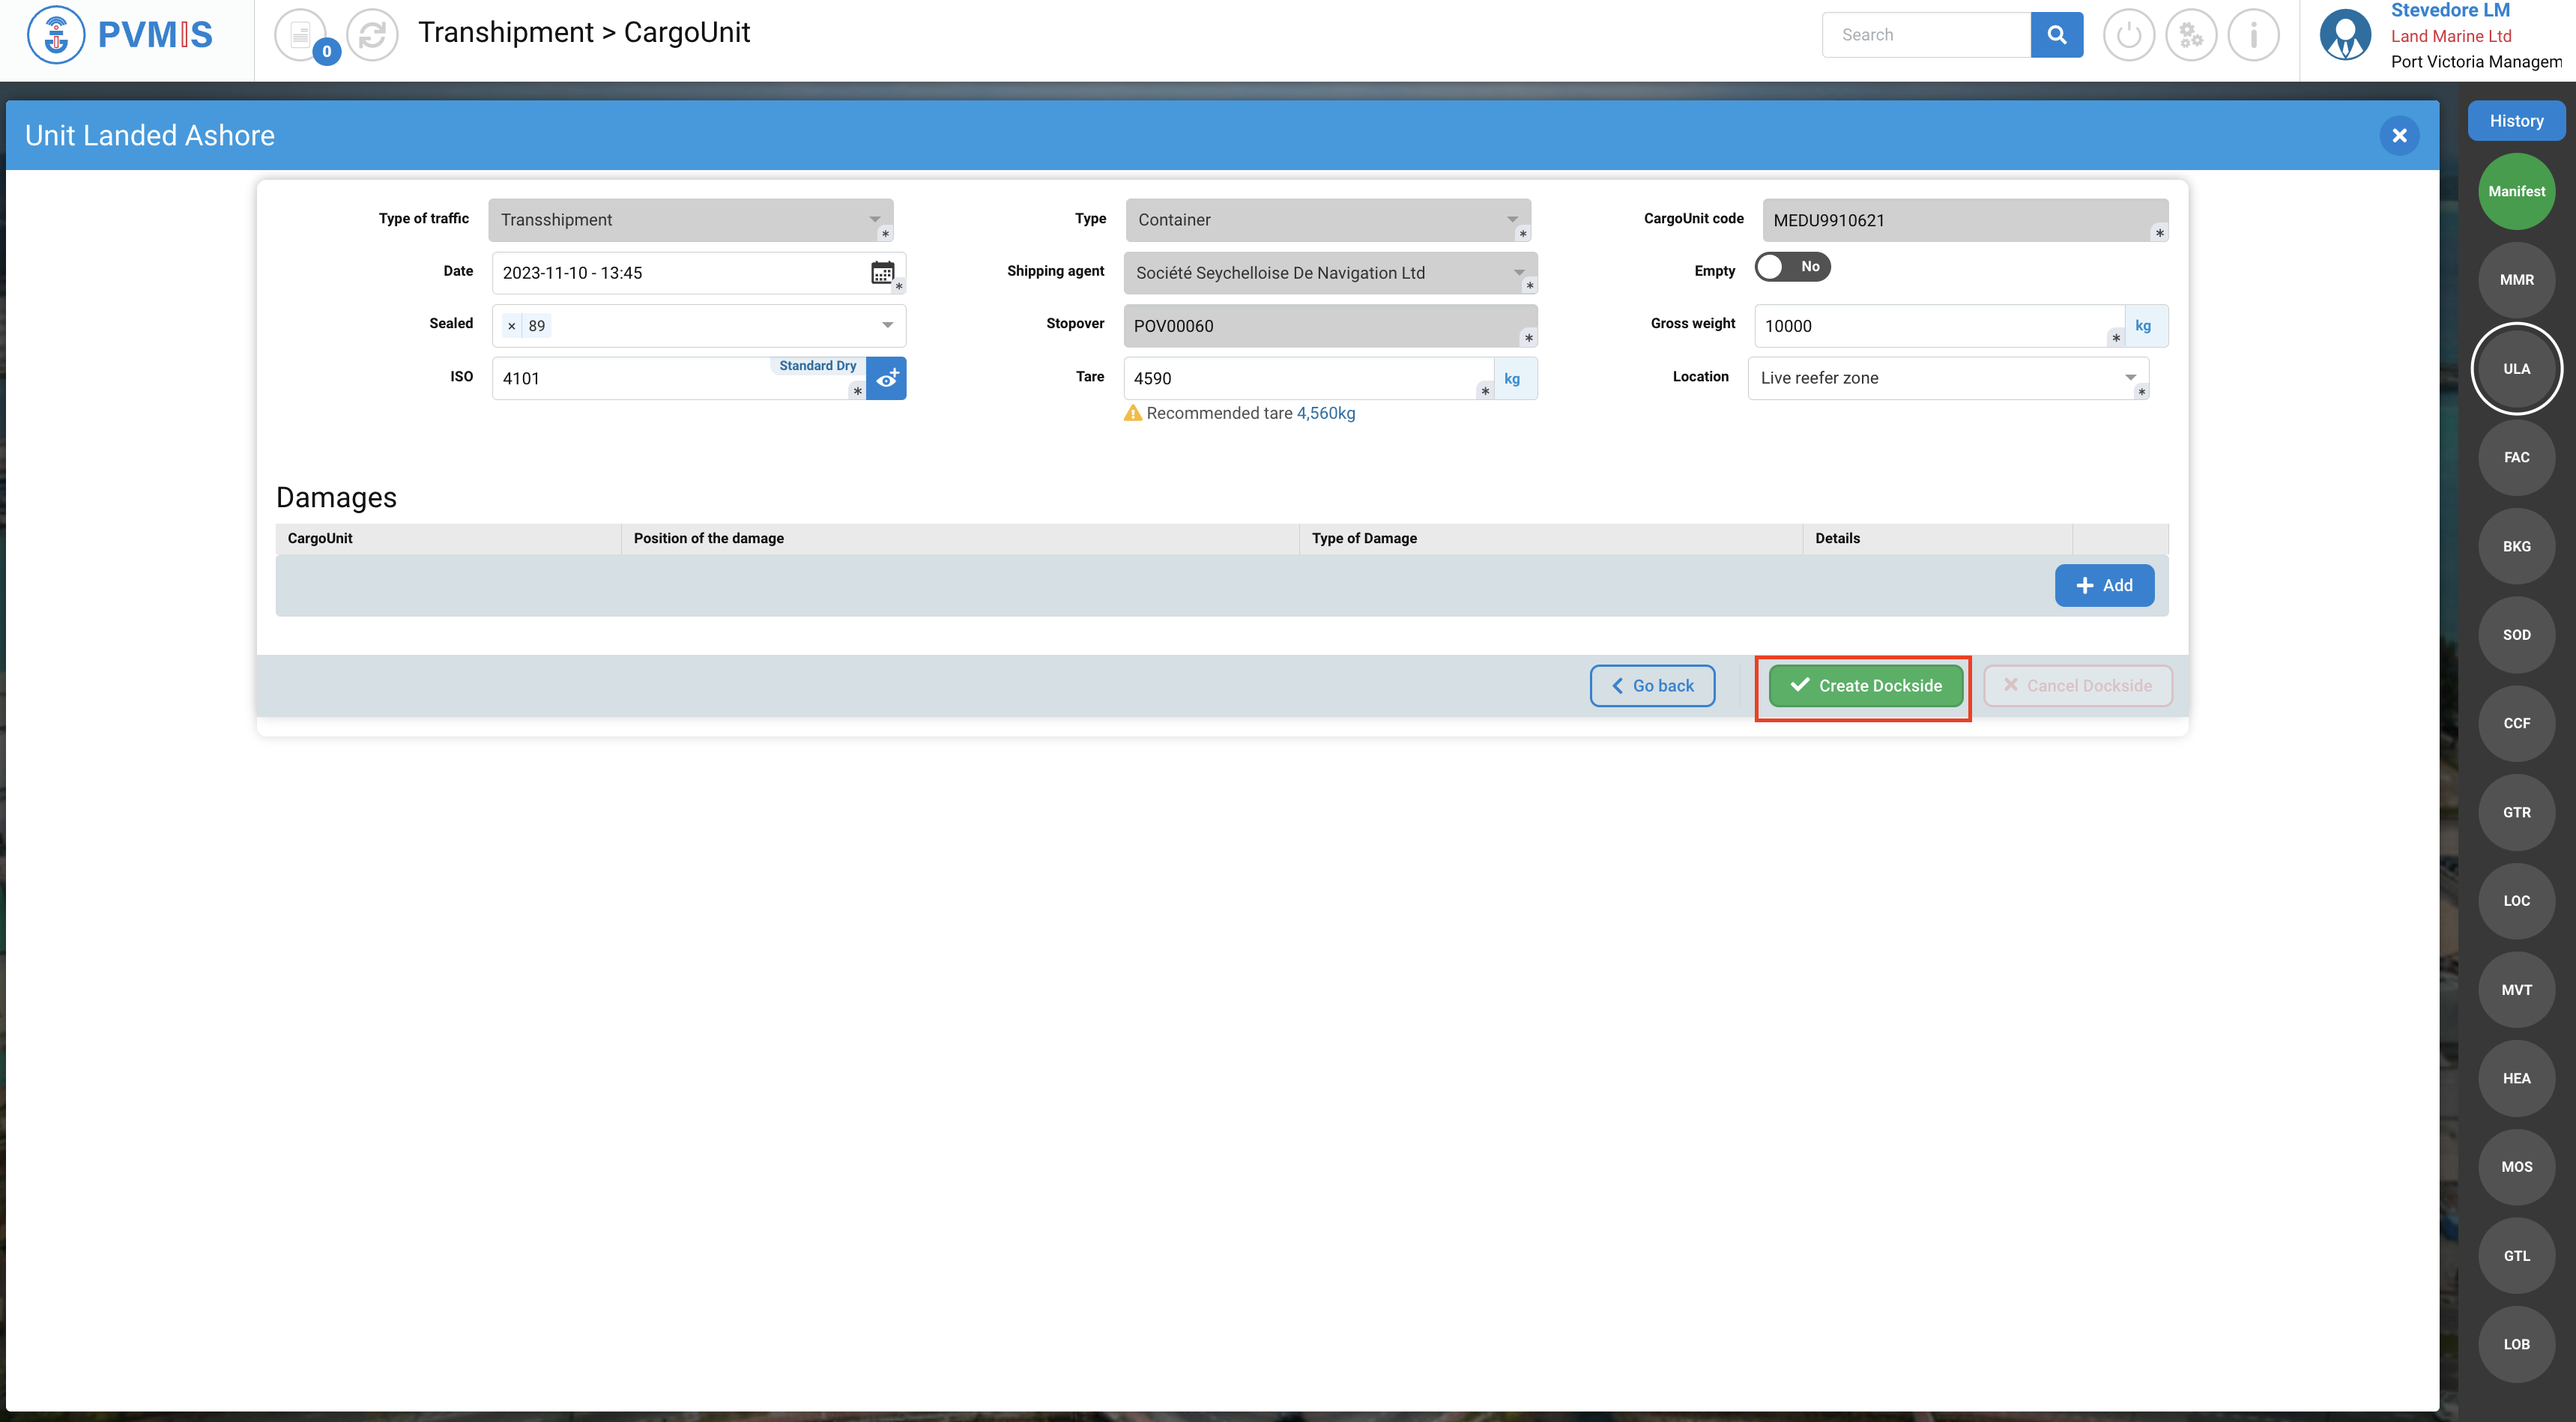Click the Gross weight input field
The image size is (2576, 1422).
(1930, 326)
